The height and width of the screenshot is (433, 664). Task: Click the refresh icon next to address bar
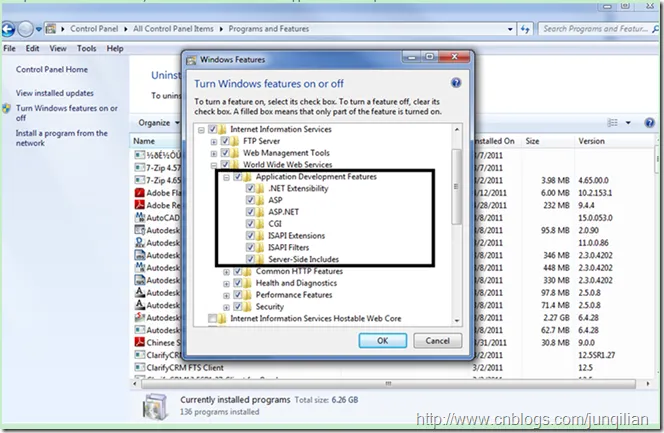pyautogui.click(x=525, y=29)
